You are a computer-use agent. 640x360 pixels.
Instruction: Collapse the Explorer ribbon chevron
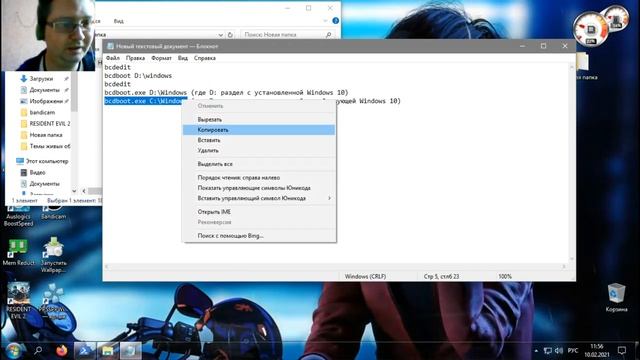tap(325, 21)
